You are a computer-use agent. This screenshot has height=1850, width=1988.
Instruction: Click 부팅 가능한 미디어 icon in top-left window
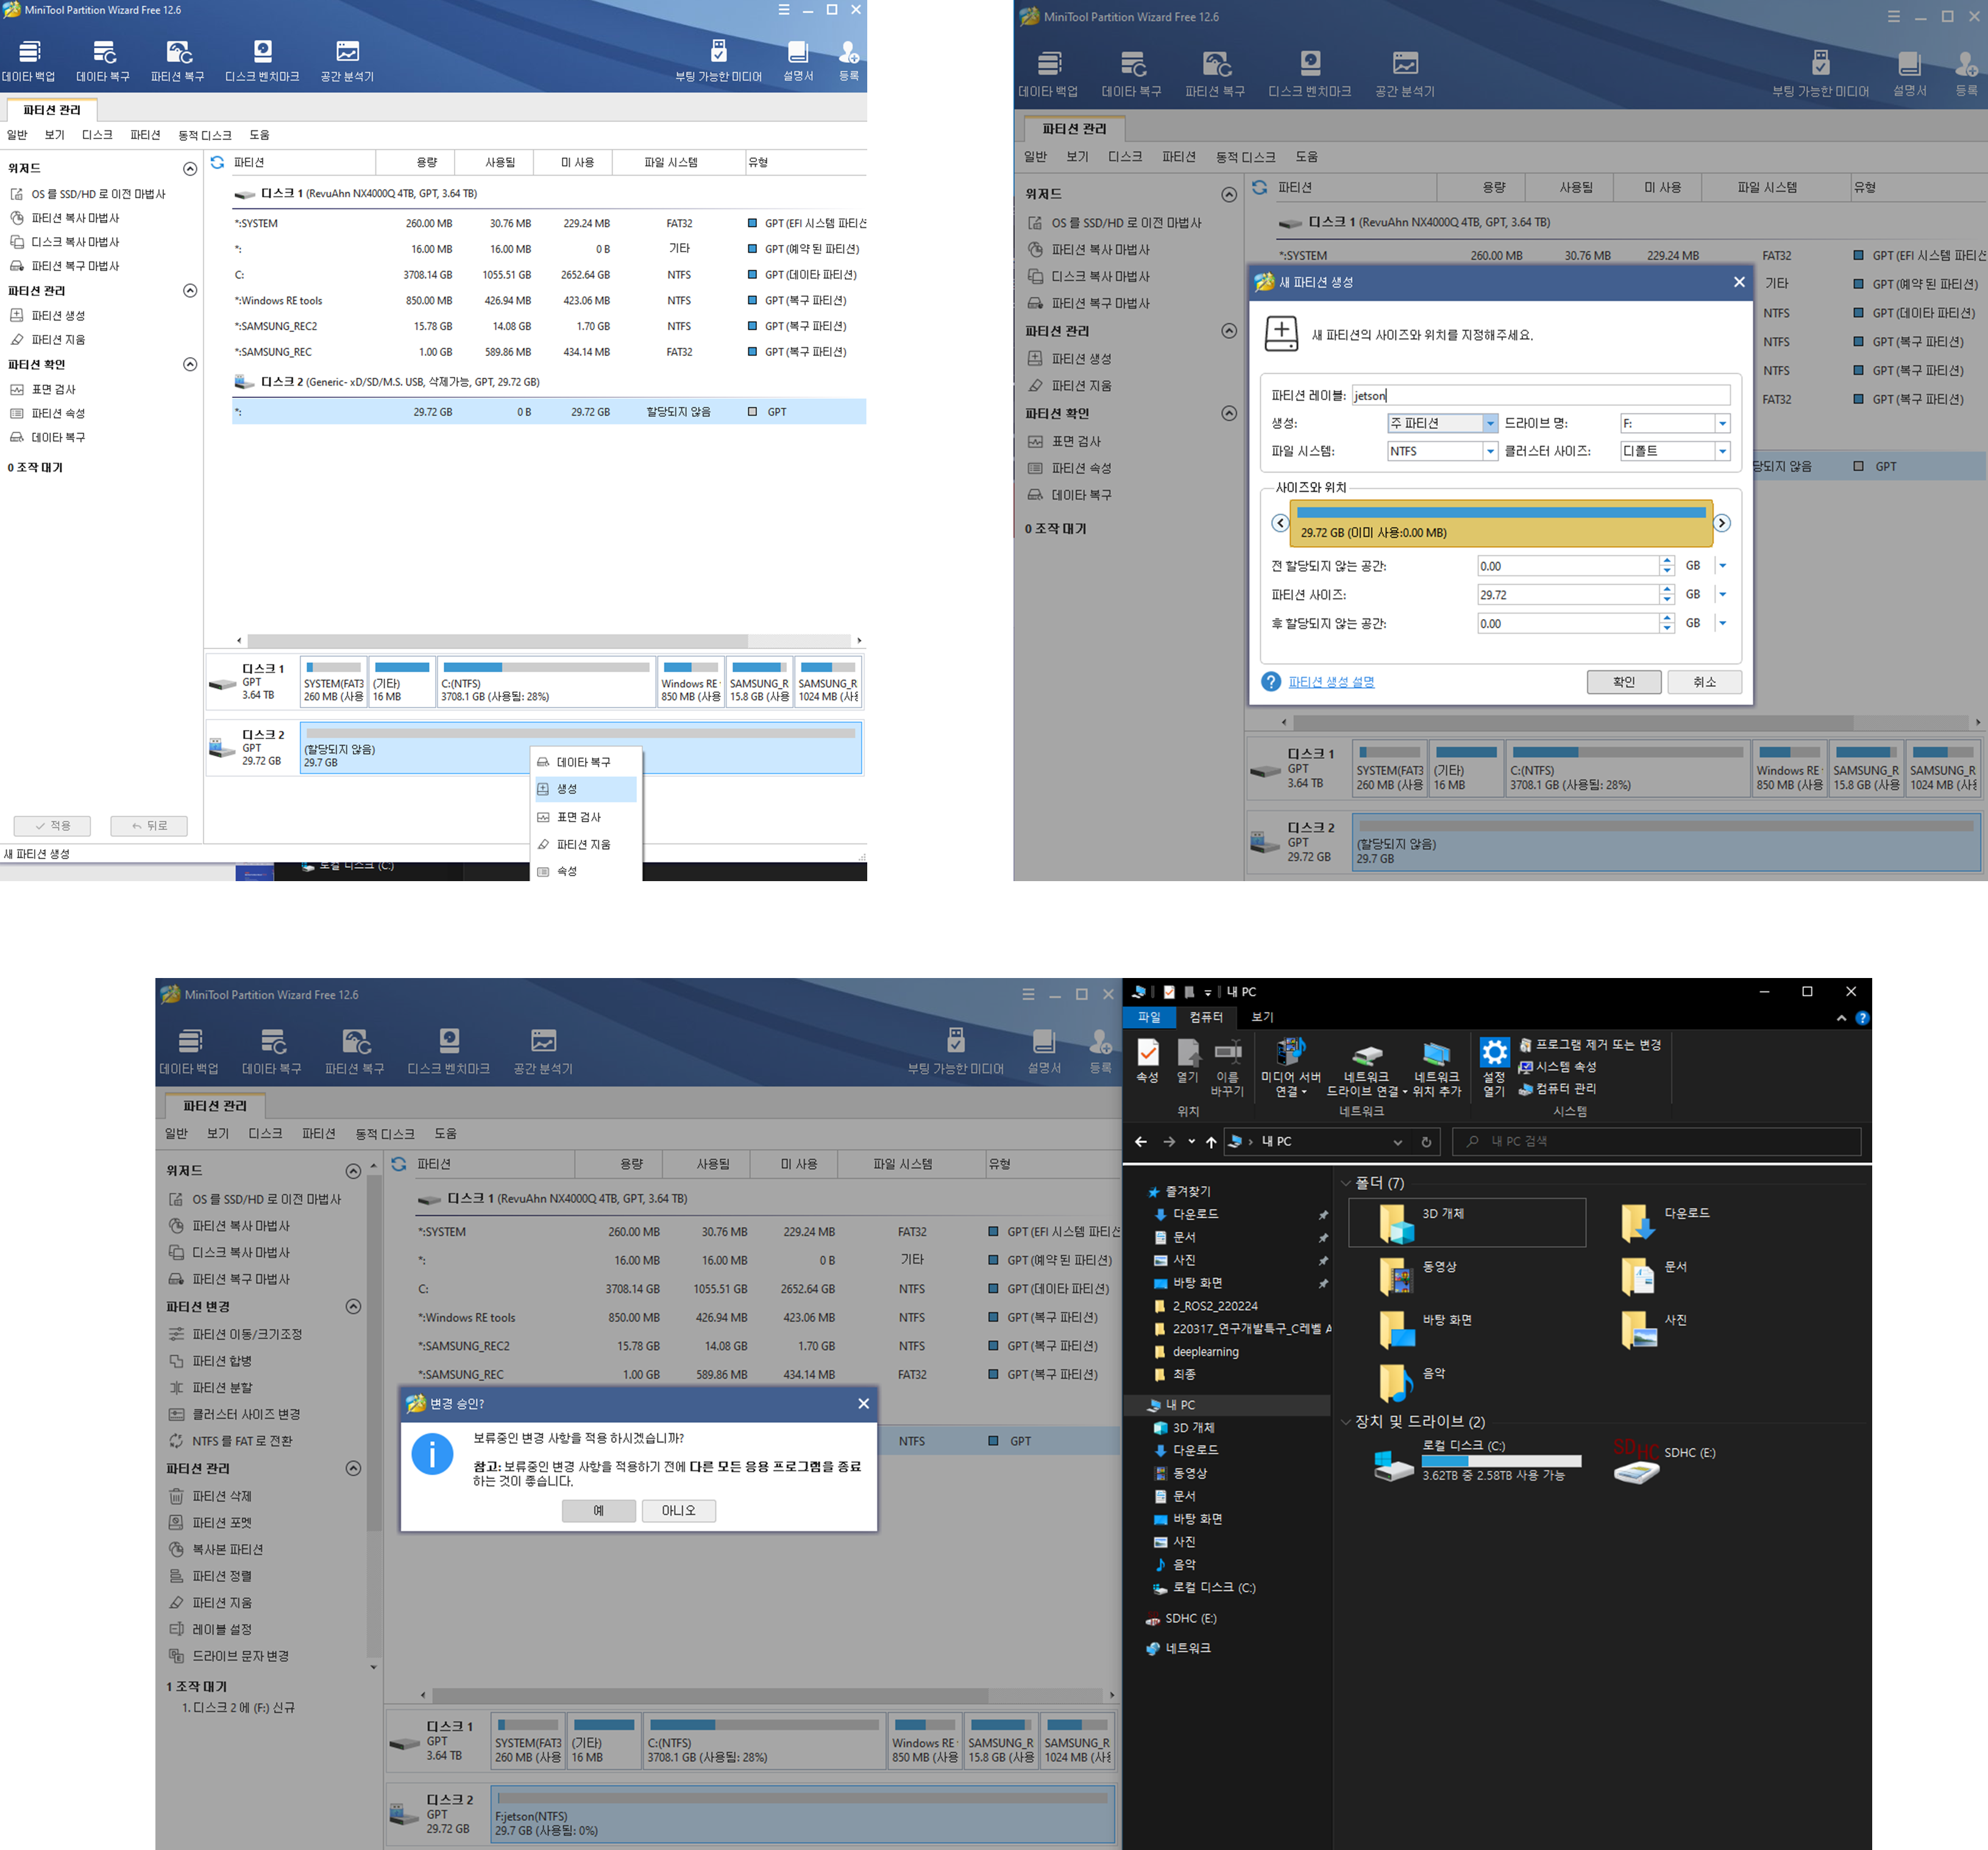click(718, 52)
